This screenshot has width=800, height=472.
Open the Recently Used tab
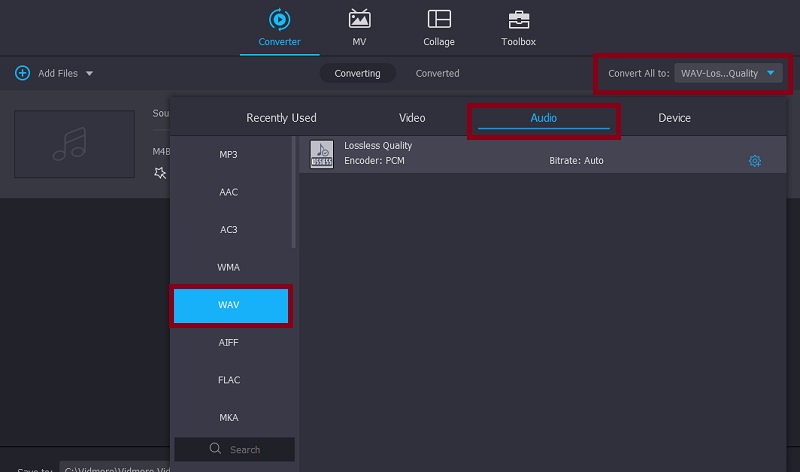(281, 118)
